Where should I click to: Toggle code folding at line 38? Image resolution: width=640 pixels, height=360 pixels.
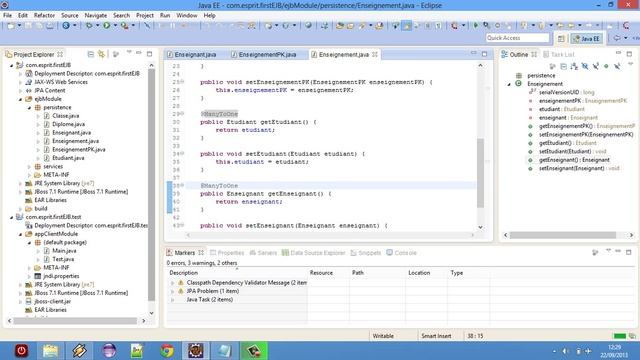pyautogui.click(x=182, y=185)
